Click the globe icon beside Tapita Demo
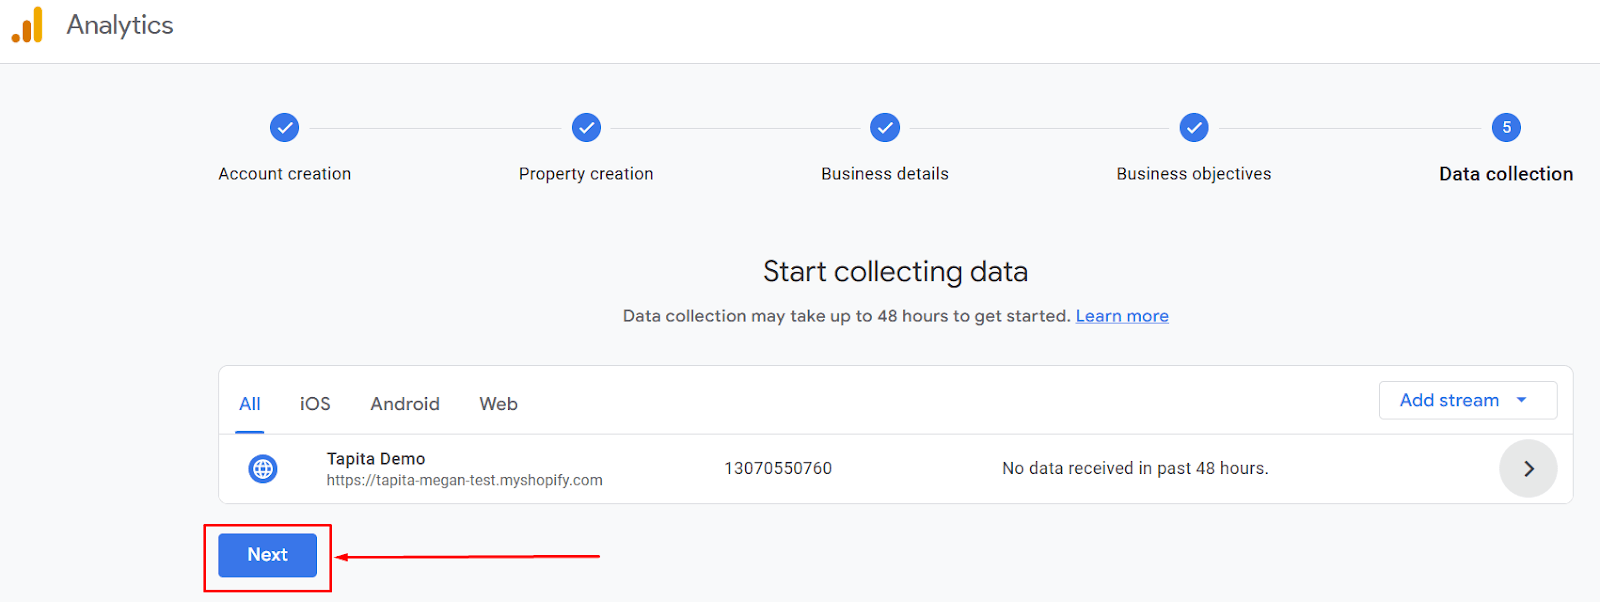Screen dimensions: 1600x602 262,468
